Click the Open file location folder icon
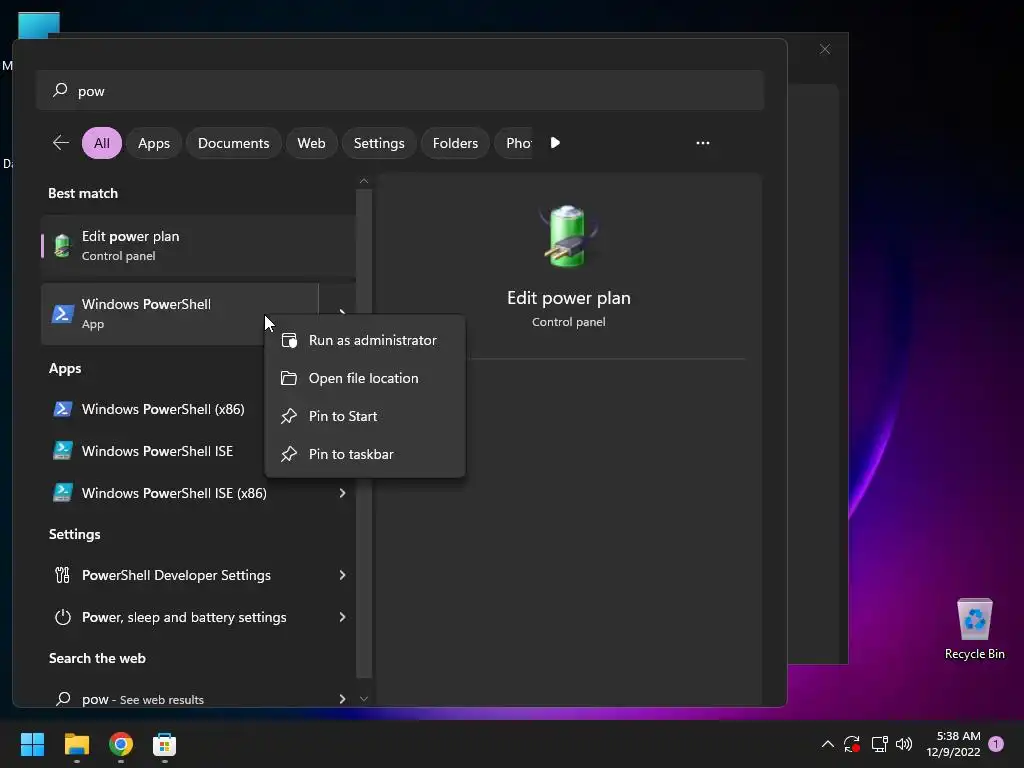 tap(289, 377)
